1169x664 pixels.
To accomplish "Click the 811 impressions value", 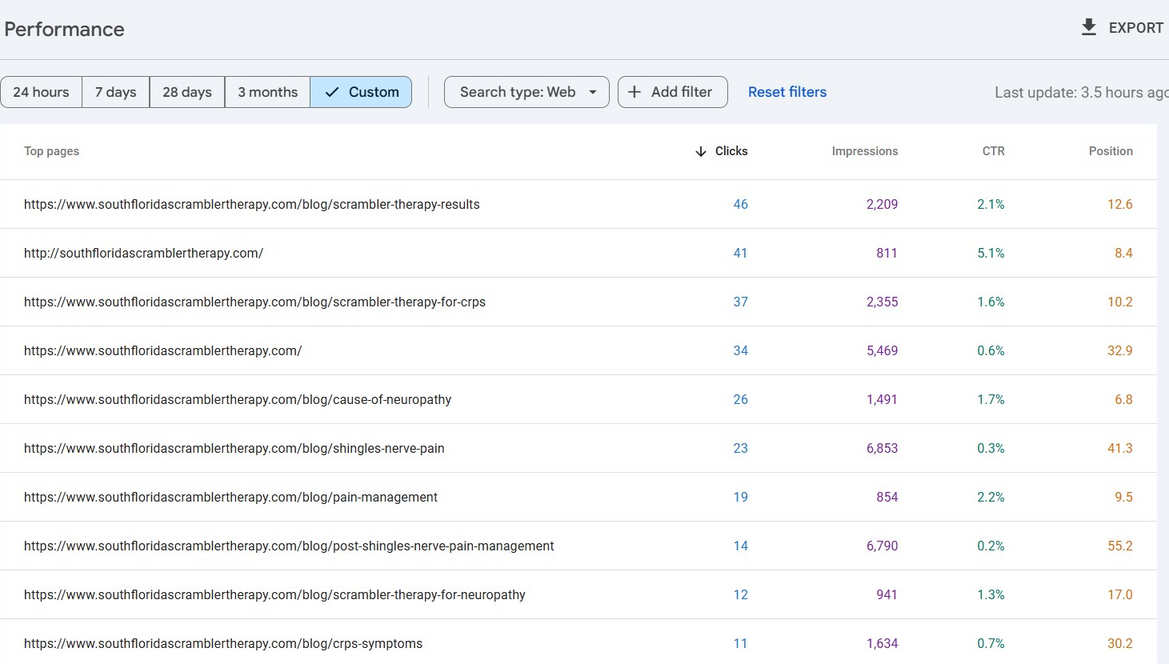I will point(887,253).
